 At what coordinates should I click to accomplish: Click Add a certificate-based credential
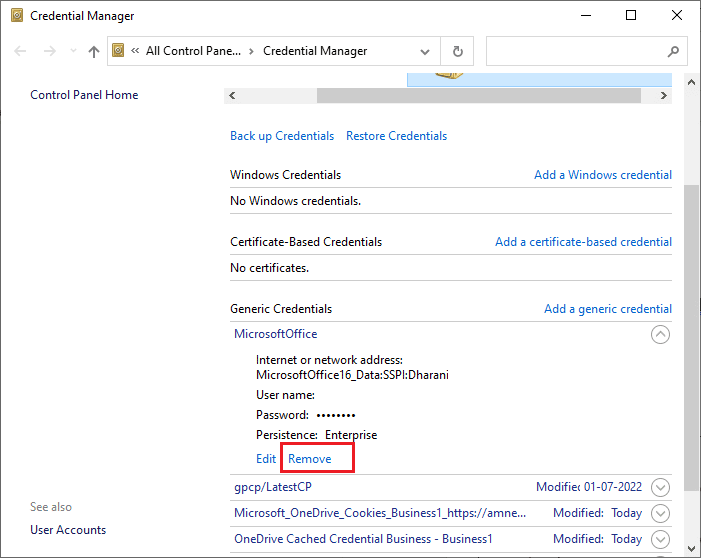[x=583, y=242]
